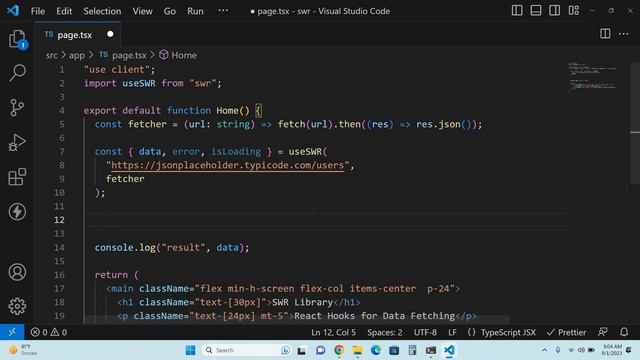Viewport: 640px width, 360px height.
Task: Open the Extensions view
Action: (x=17, y=177)
